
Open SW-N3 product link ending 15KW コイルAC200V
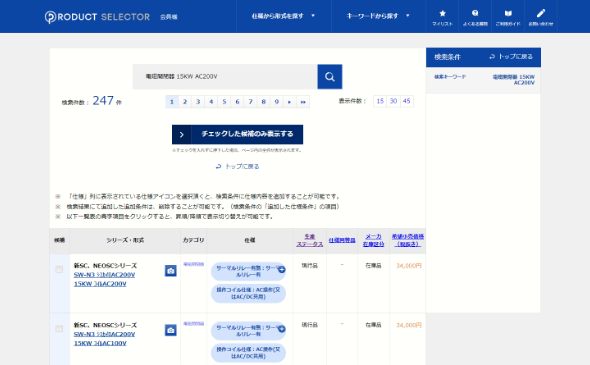[104, 279]
